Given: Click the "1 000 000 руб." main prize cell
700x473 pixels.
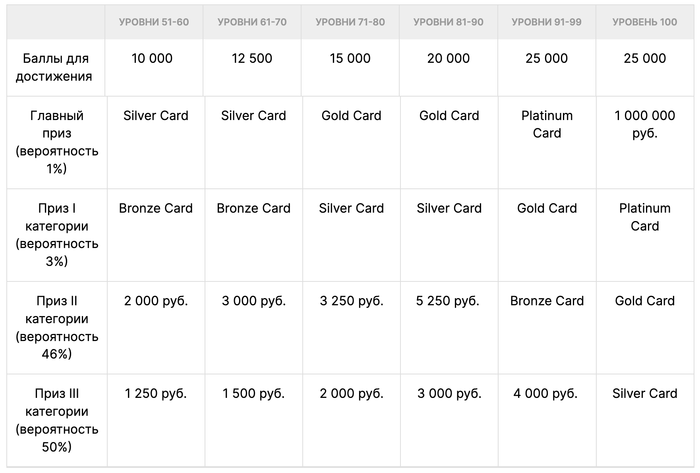Looking at the screenshot, I should coord(644,124).
